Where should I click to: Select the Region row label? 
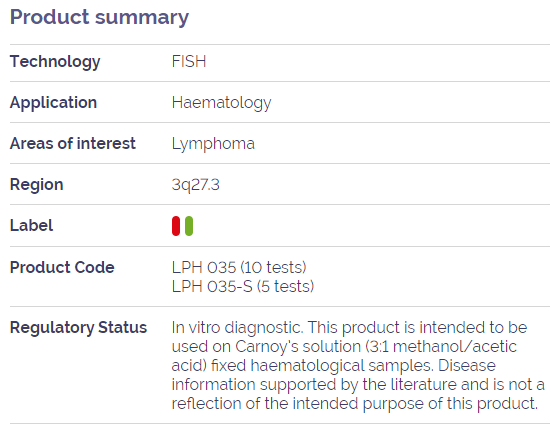click(37, 185)
